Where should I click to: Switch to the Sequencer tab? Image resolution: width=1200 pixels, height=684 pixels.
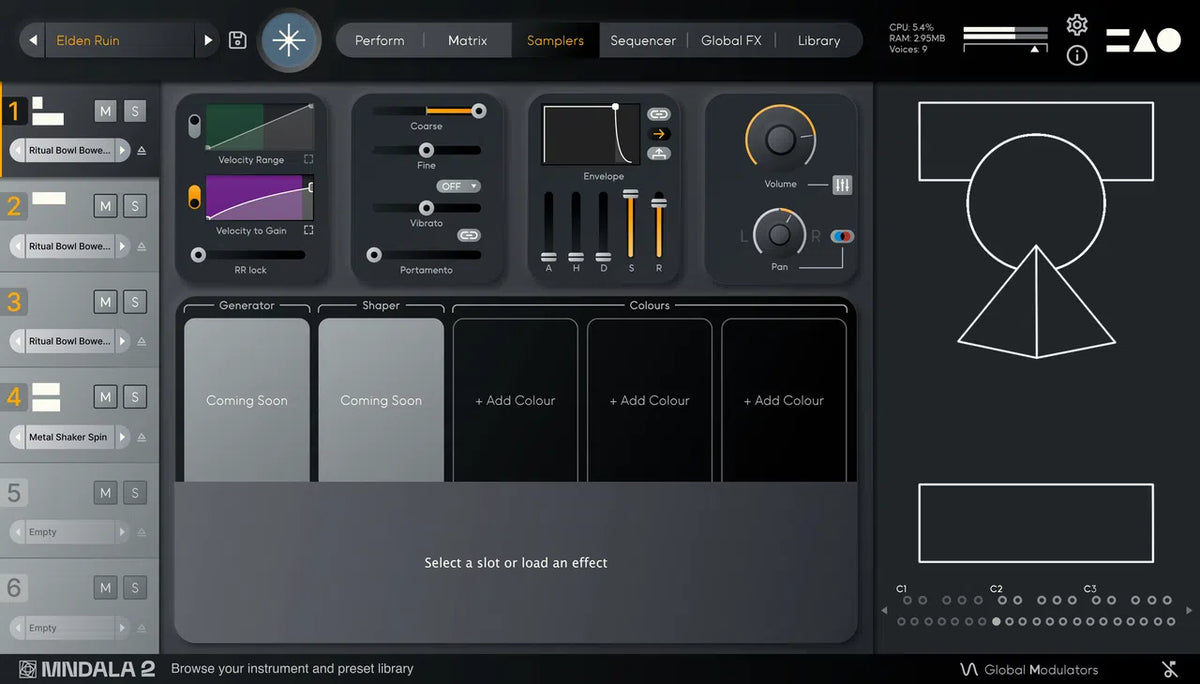(643, 41)
